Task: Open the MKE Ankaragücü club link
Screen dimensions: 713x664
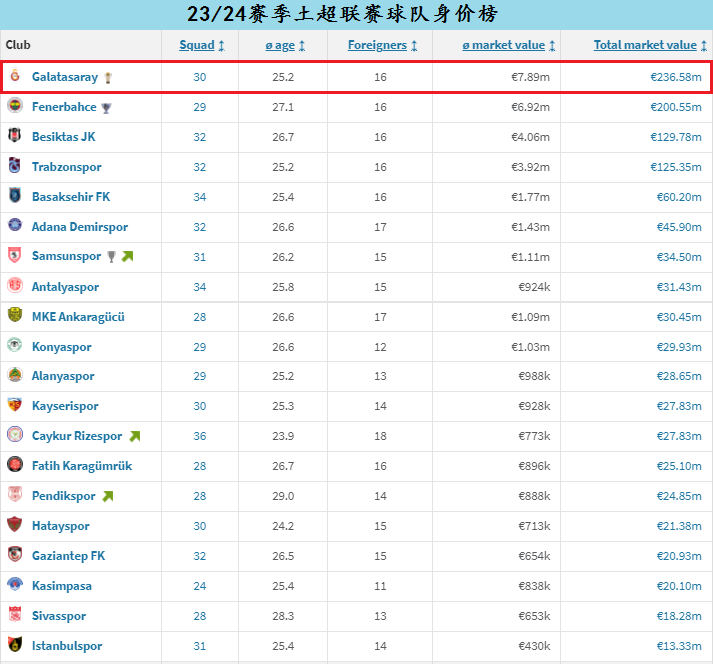Action: [78, 317]
